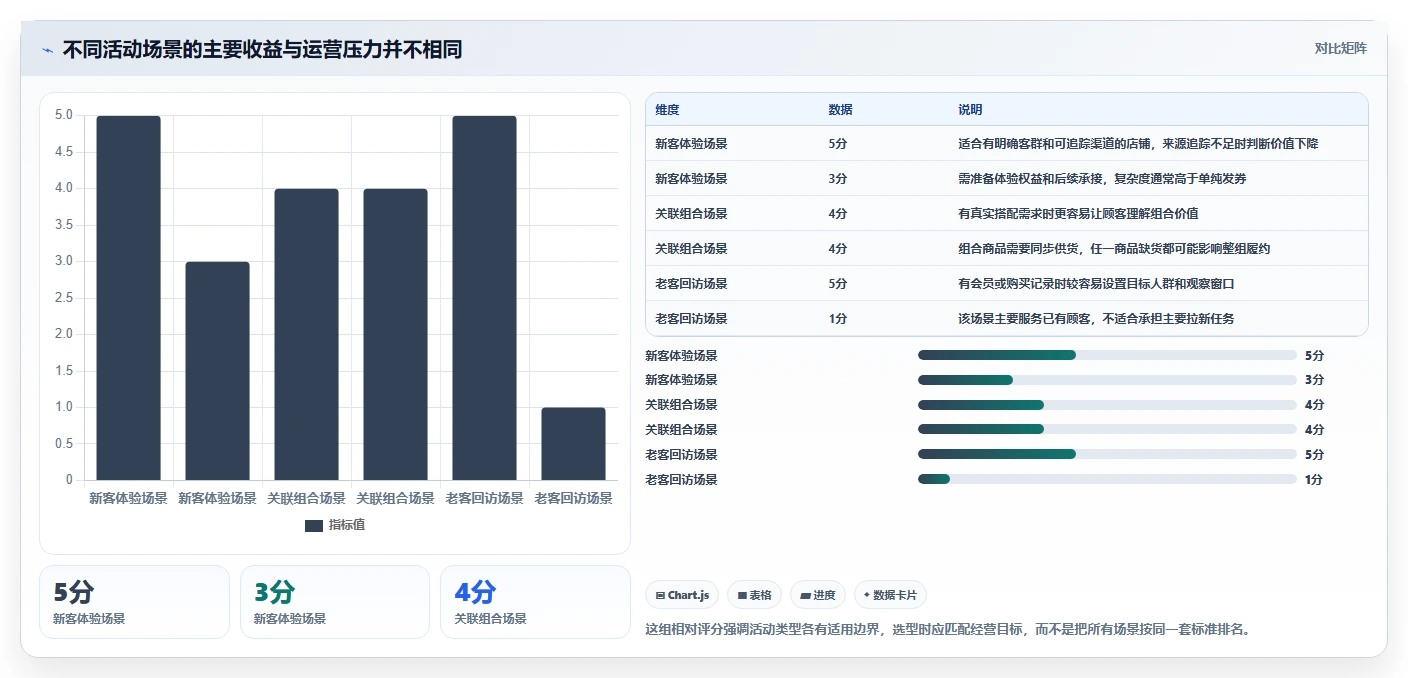Click the 2.5 y-axis label in the chart
Viewport: 1408px width, 678px height.
click(64, 298)
